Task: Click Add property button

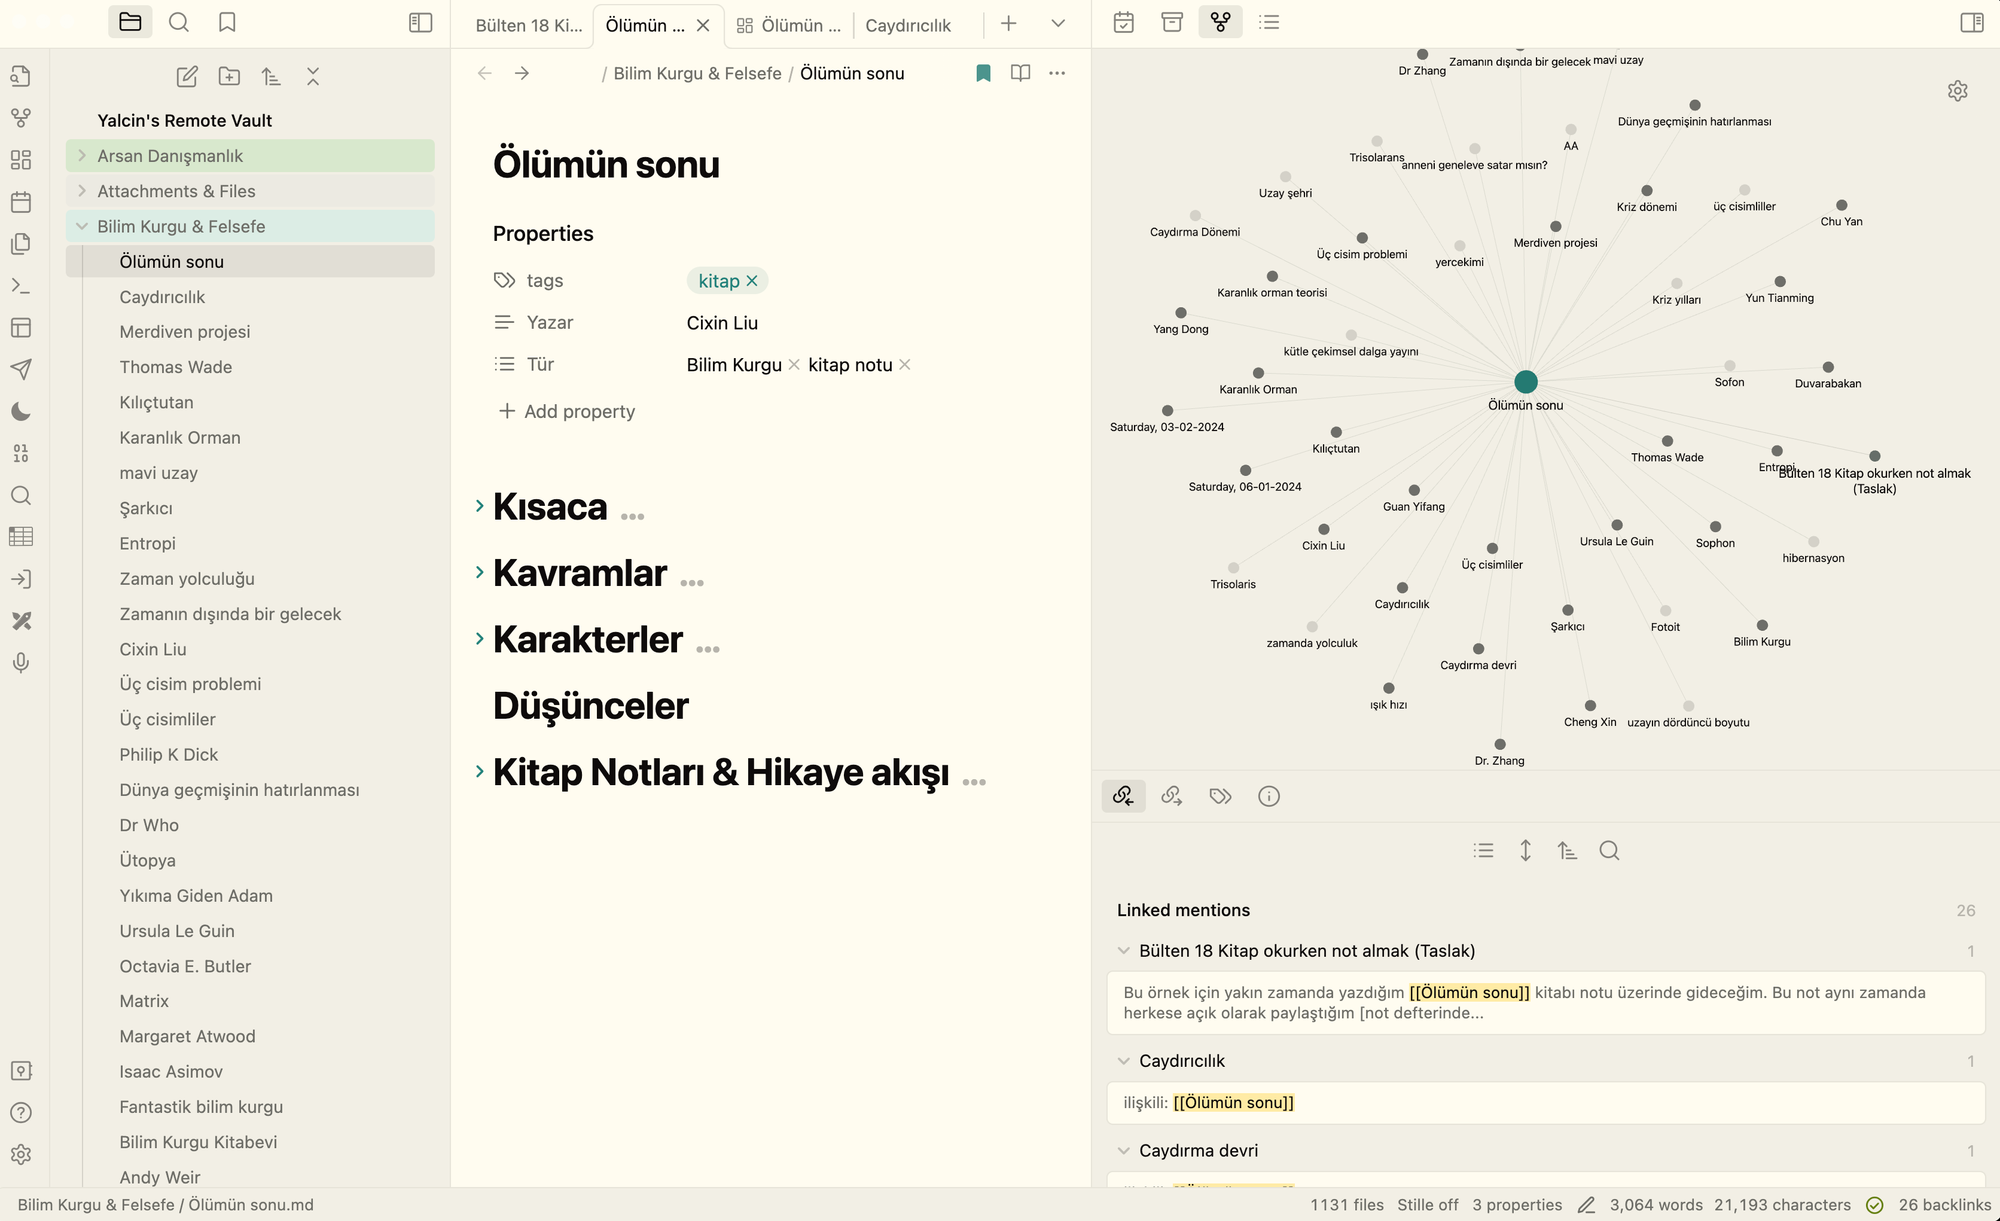Action: tap(566, 411)
